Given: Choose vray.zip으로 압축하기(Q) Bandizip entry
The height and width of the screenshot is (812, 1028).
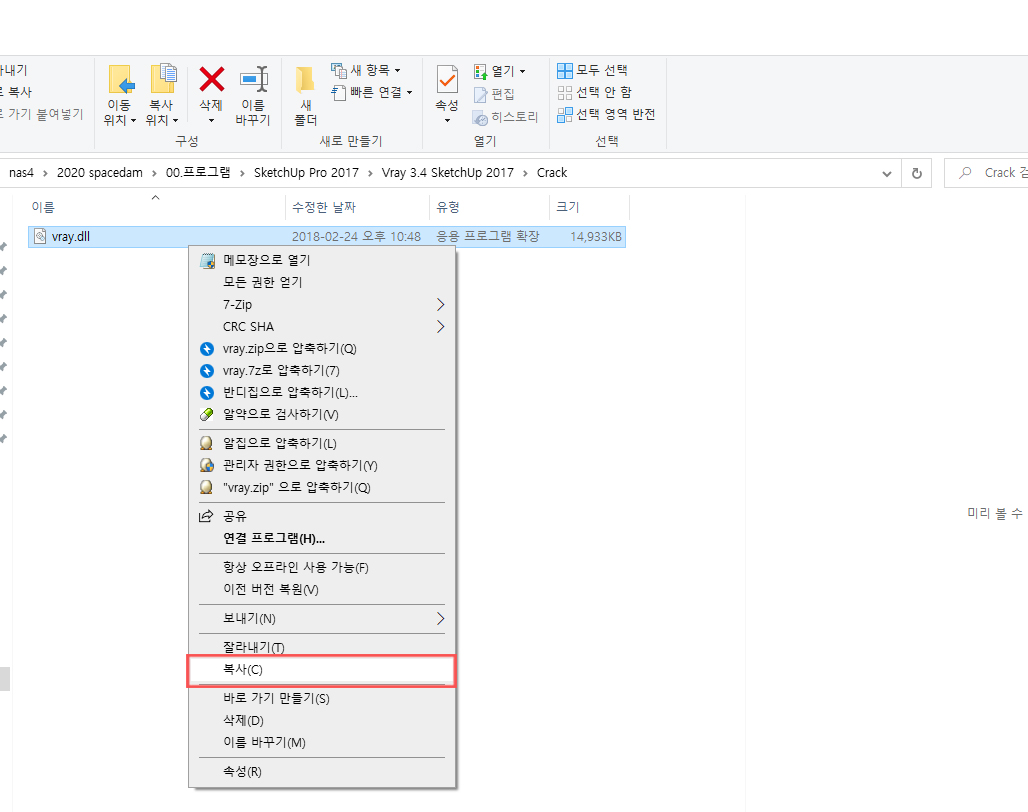Looking at the screenshot, I should click(322, 349).
